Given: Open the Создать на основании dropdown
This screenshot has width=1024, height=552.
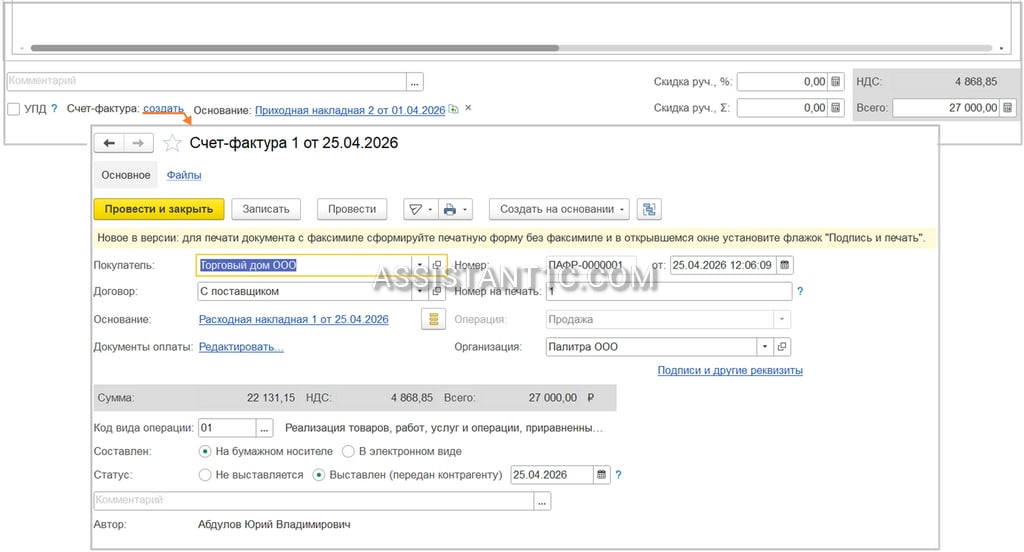Looking at the screenshot, I should [560, 209].
